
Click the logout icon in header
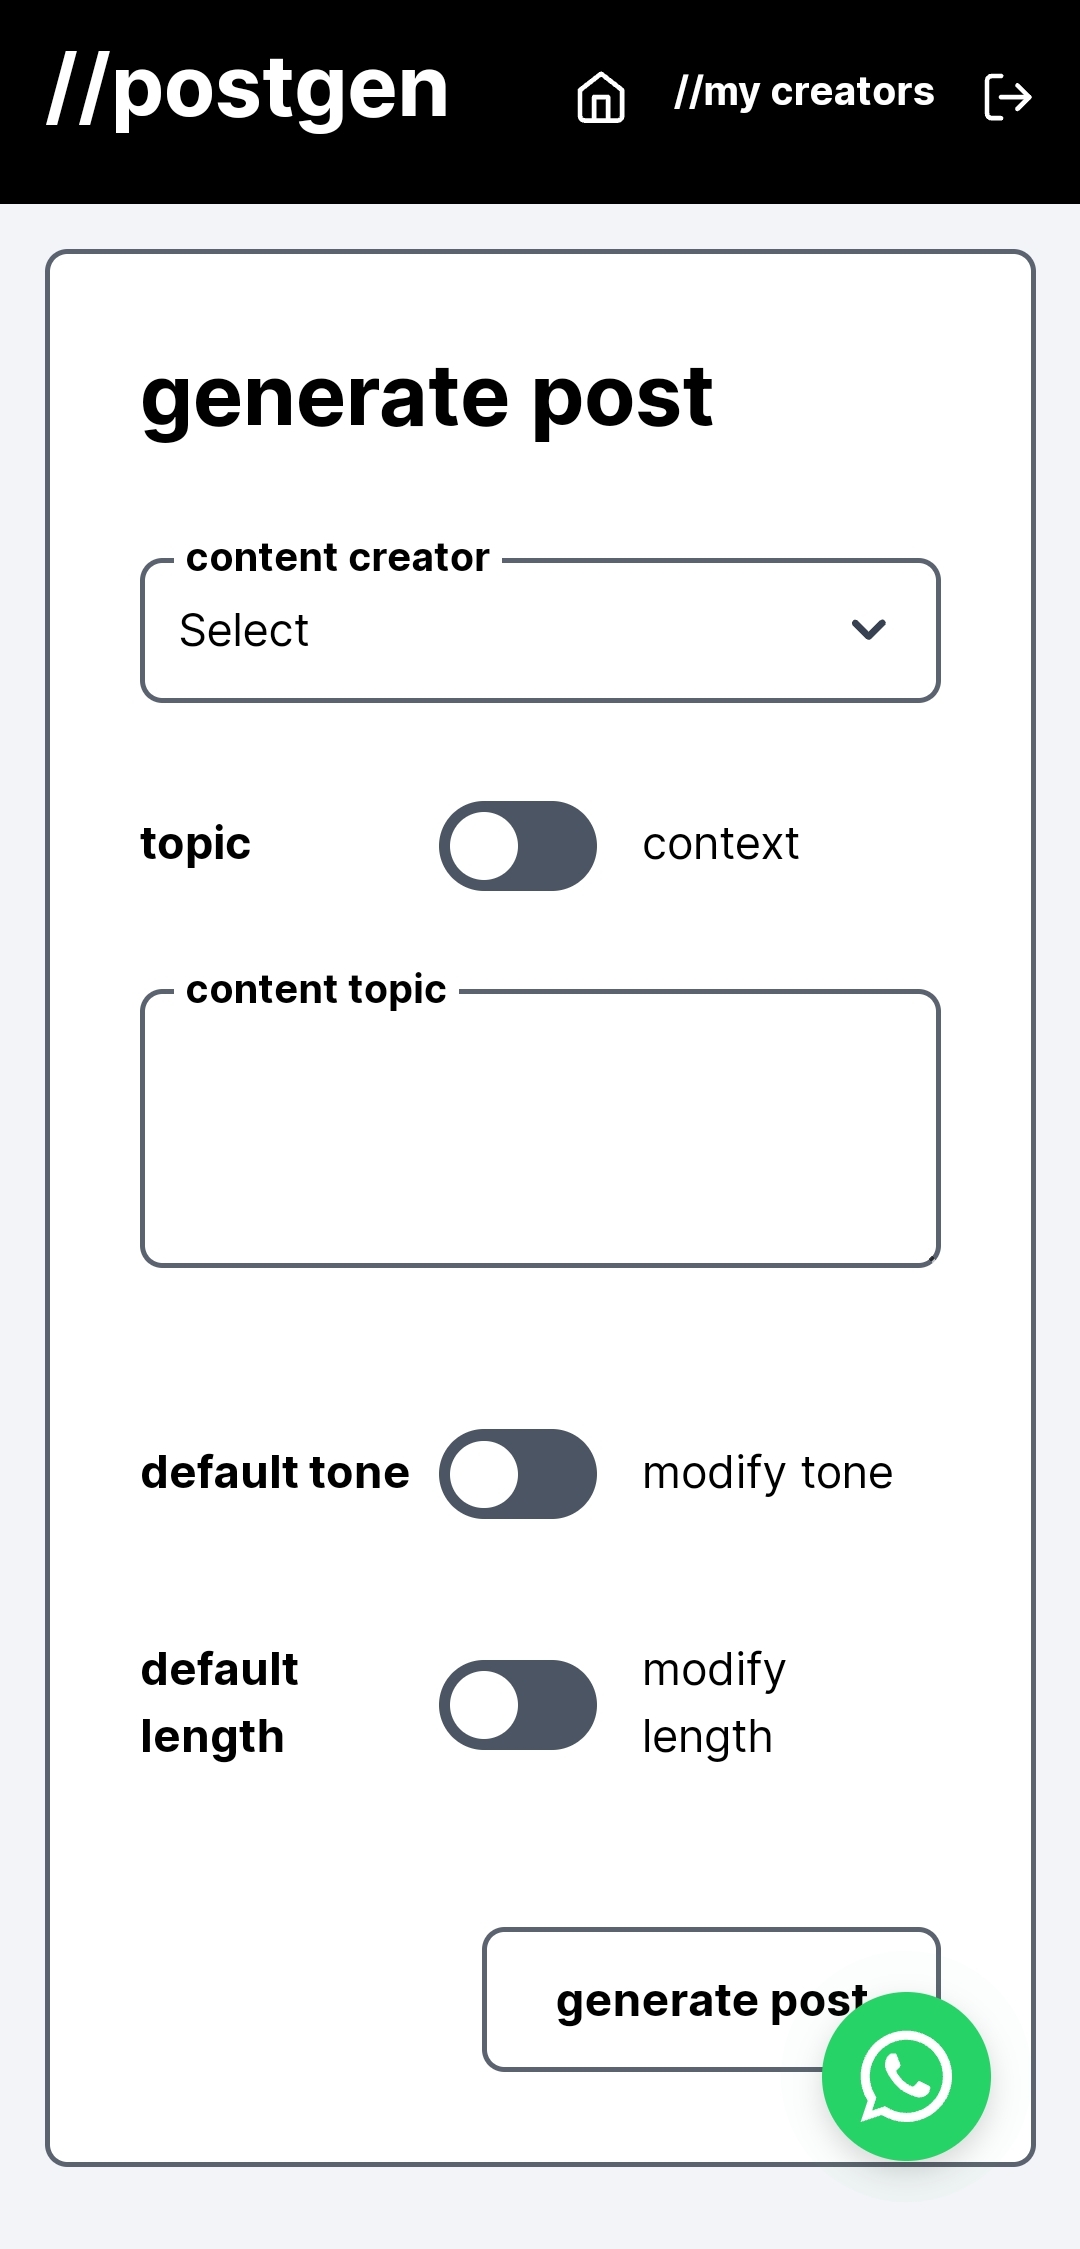[x=1007, y=97]
